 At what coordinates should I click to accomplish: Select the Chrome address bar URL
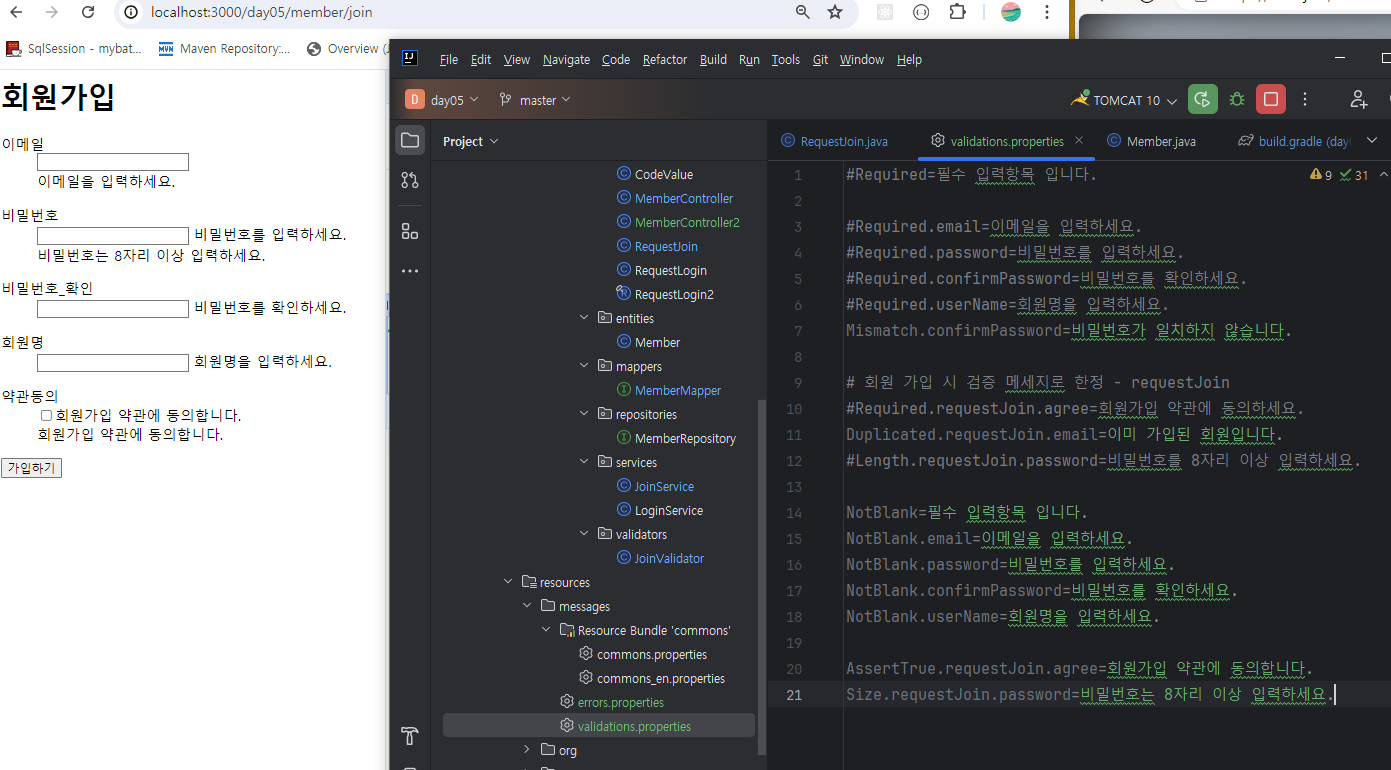(262, 12)
